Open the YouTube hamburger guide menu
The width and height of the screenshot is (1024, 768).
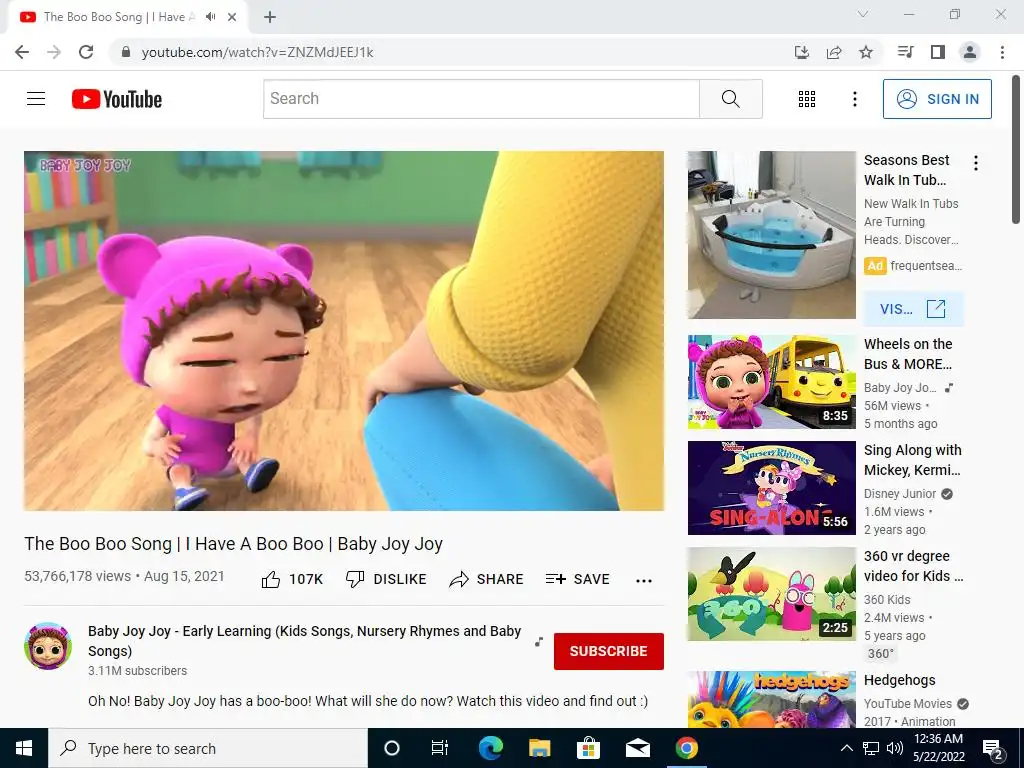point(36,99)
